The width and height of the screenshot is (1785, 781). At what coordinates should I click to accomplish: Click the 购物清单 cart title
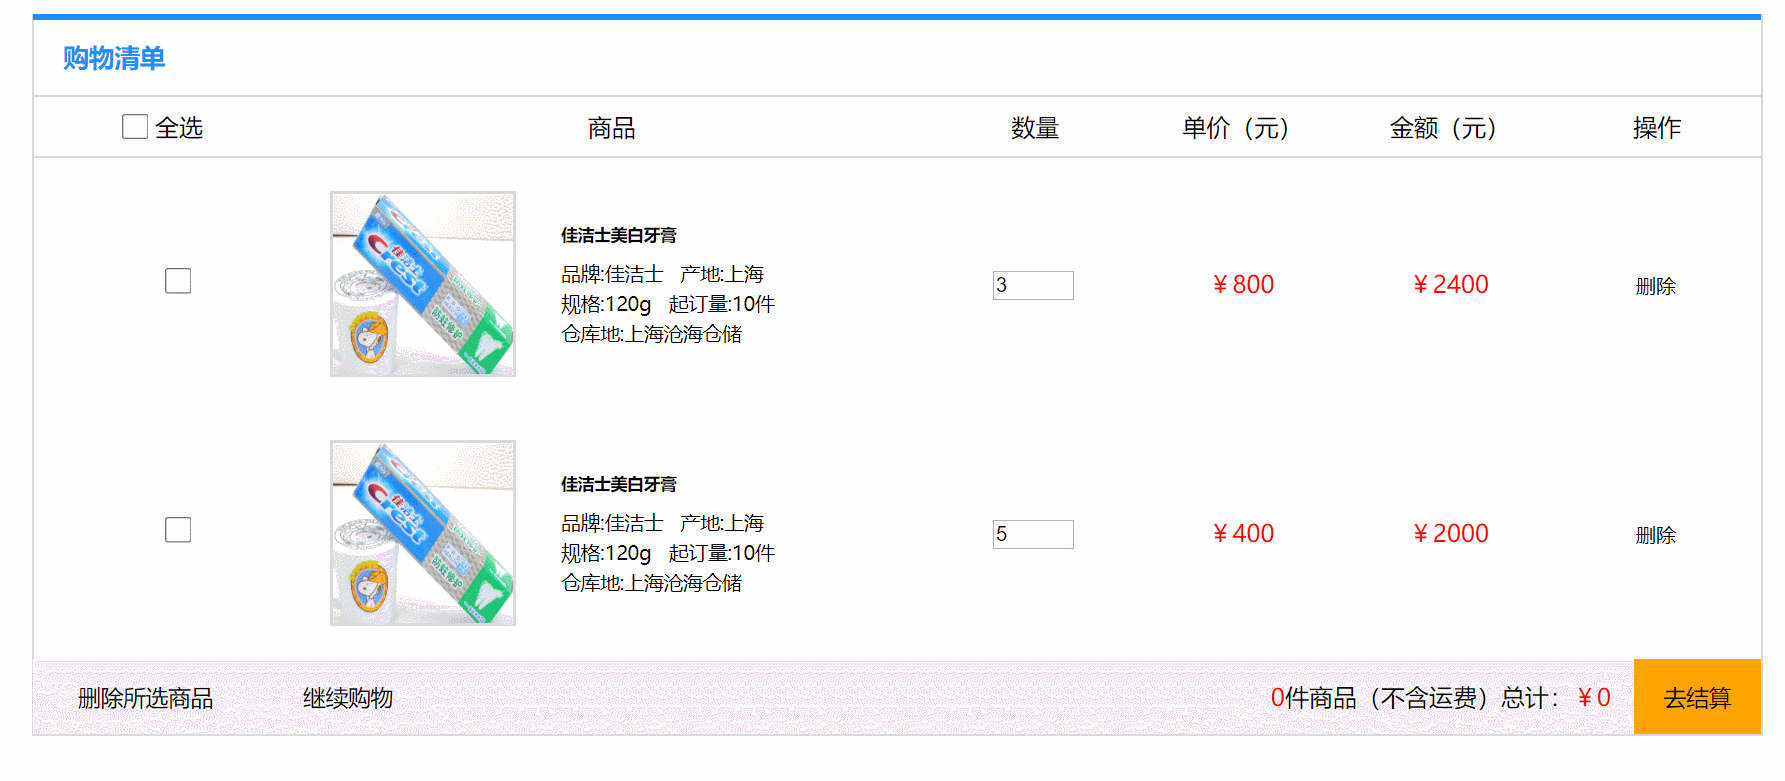tap(113, 58)
